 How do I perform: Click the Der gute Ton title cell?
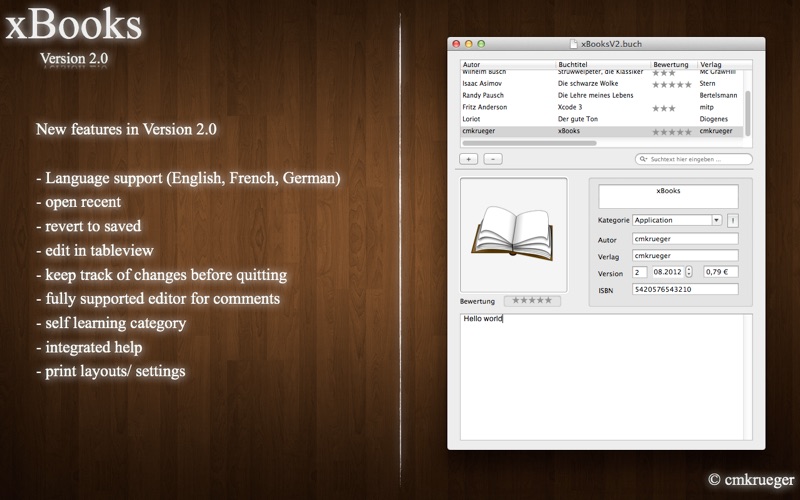[x=578, y=119]
